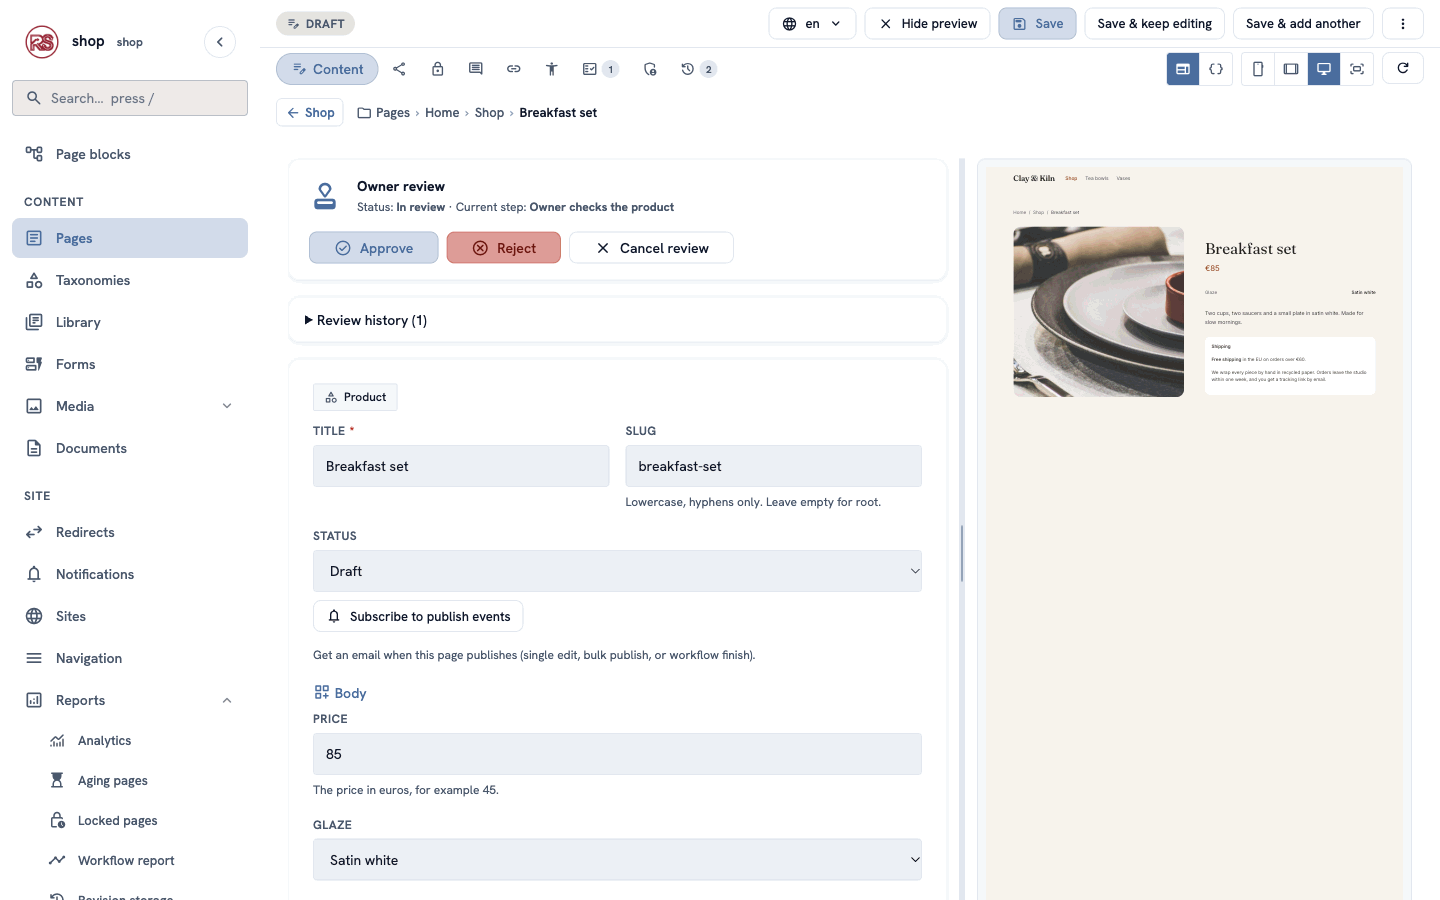The image size is (1440, 900).
Task: Open the Glaze dropdown showing Satin white
Action: 617,860
